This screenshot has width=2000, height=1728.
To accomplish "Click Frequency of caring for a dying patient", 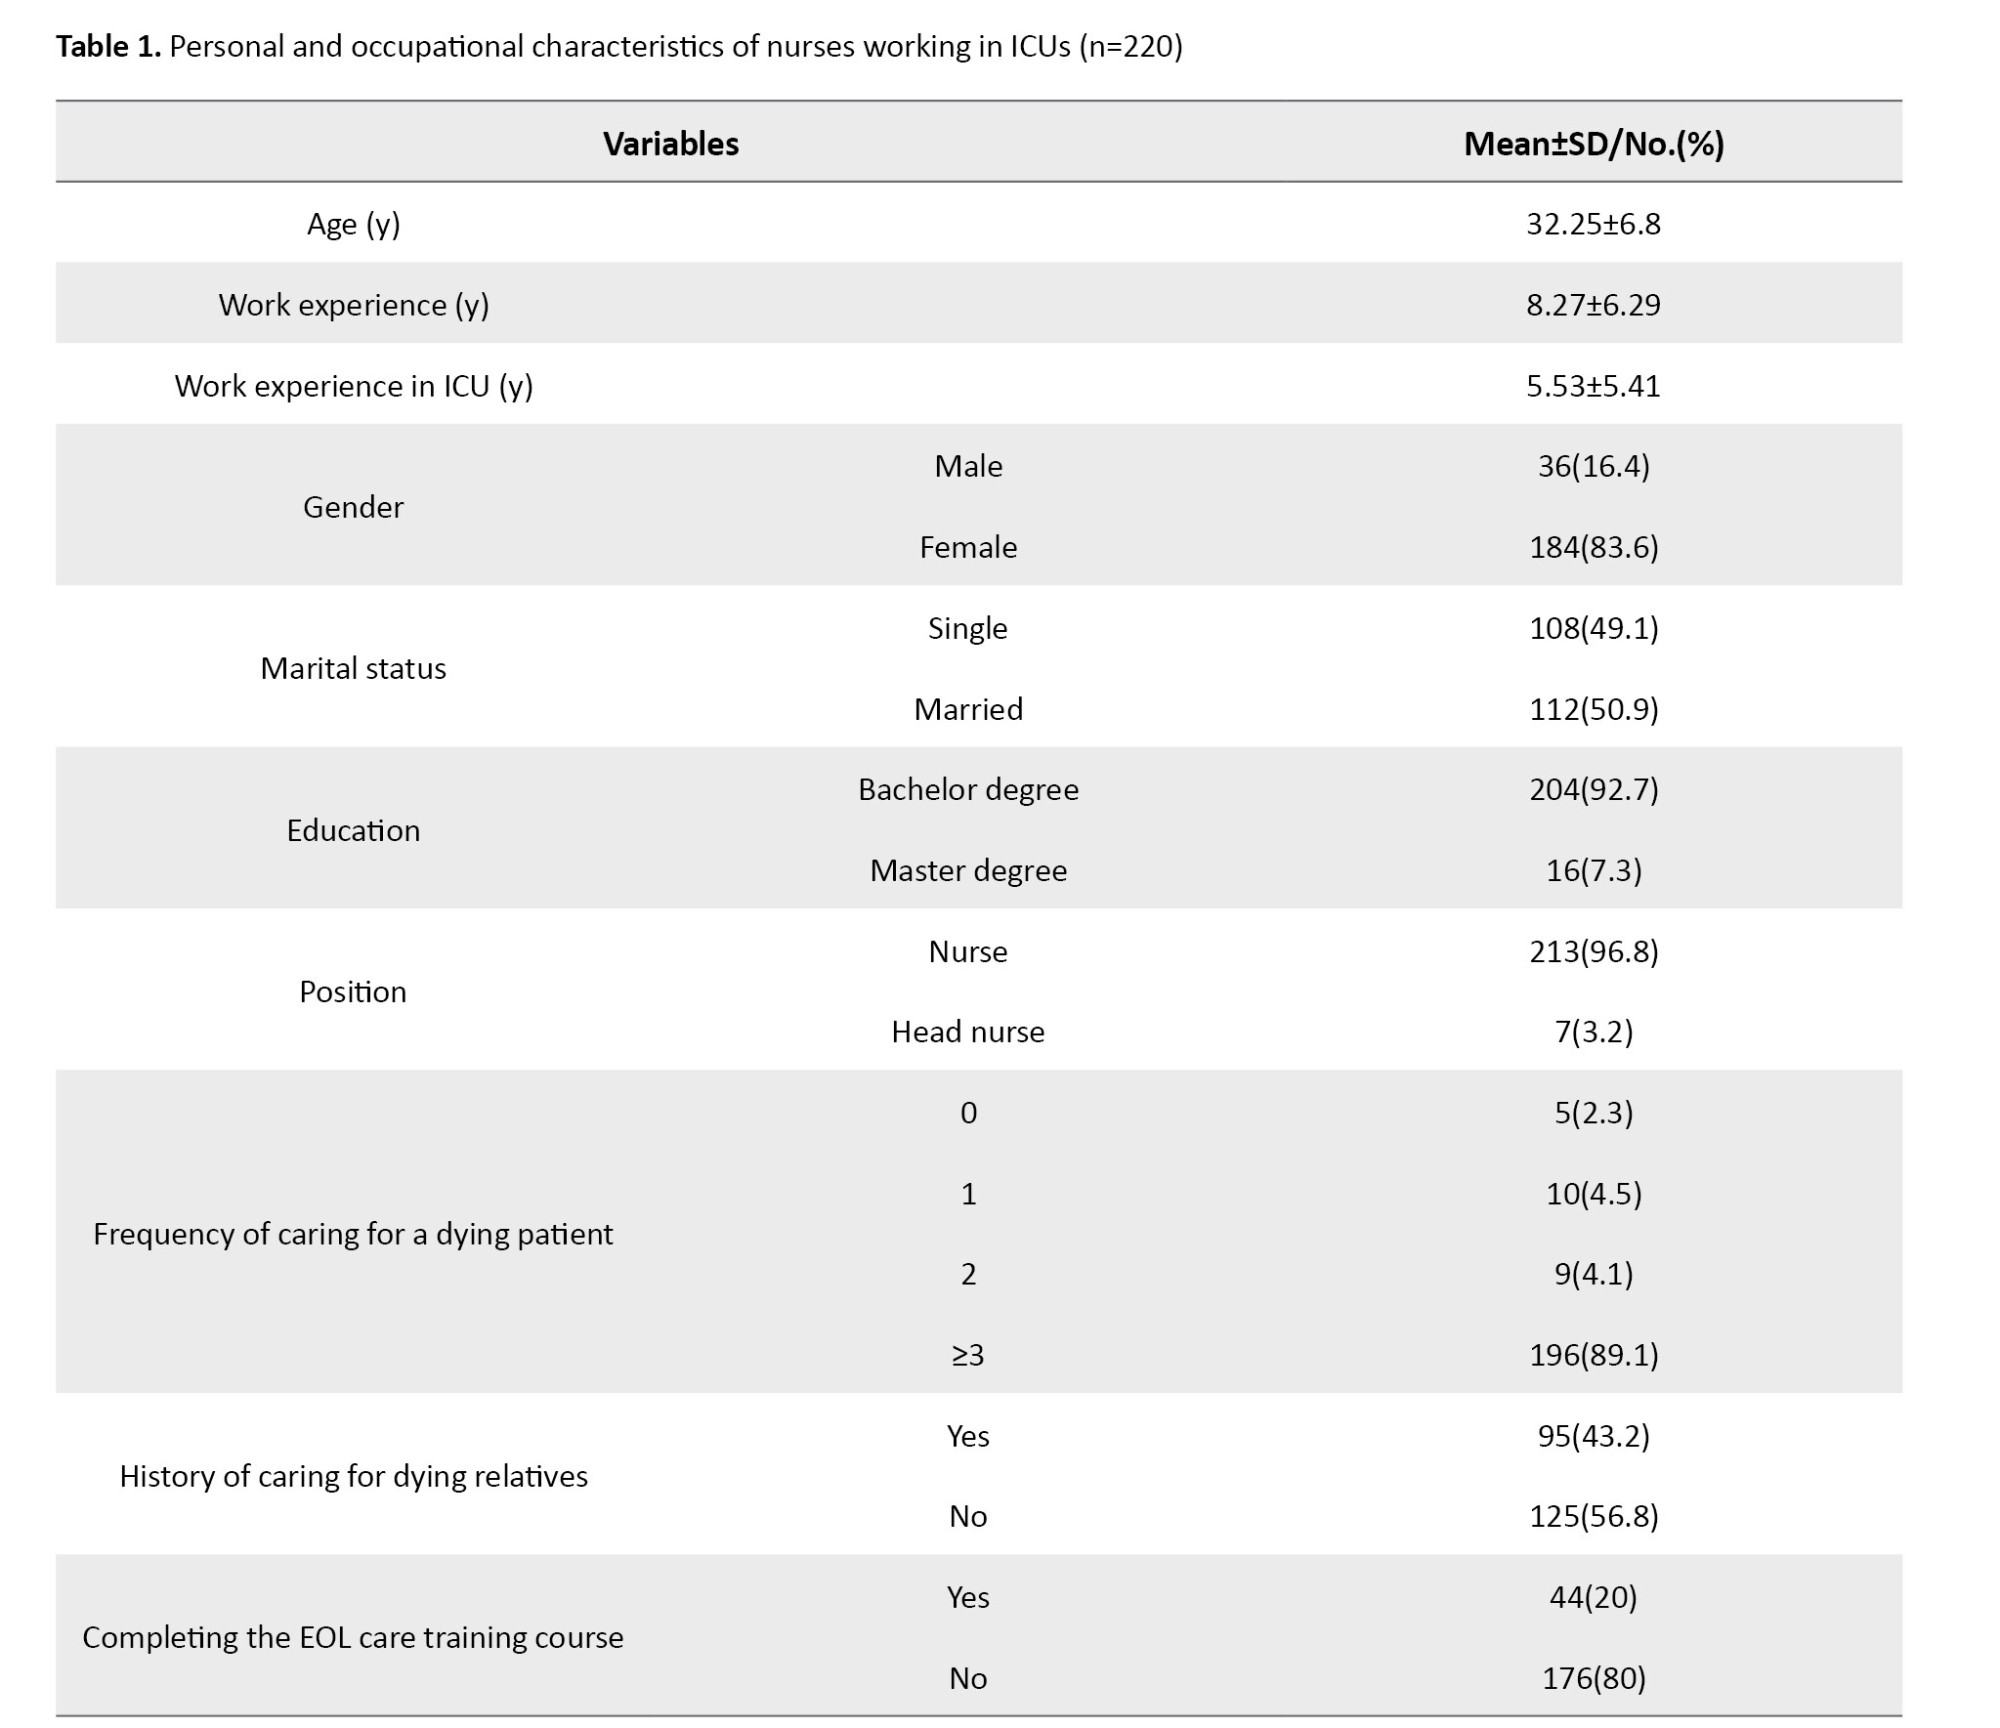I will click(353, 1234).
